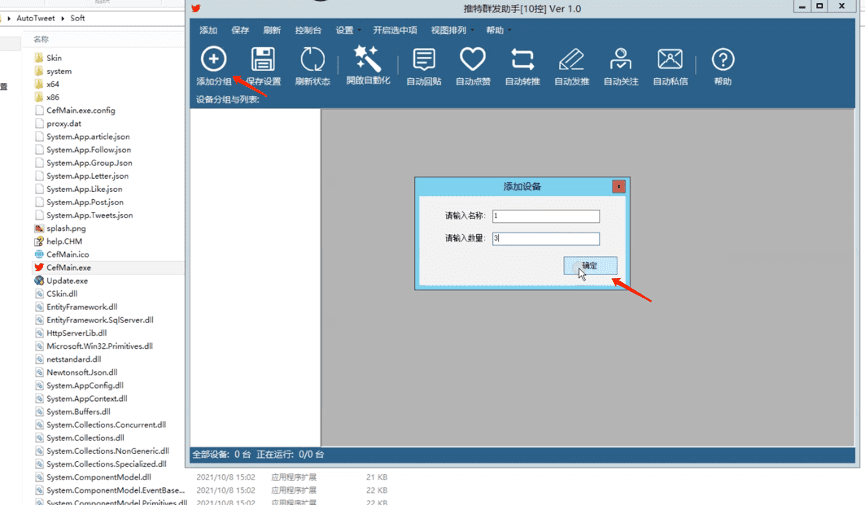Image resolution: width=866 pixels, height=506 pixels.
Task: Select System.Buffers.dll file name
Action: point(78,412)
